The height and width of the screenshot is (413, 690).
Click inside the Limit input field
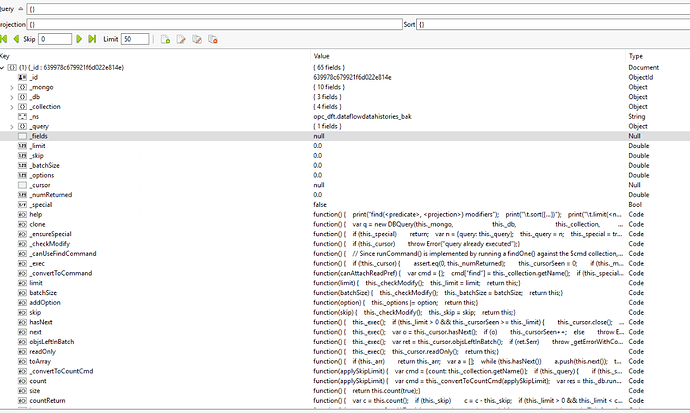[135, 39]
